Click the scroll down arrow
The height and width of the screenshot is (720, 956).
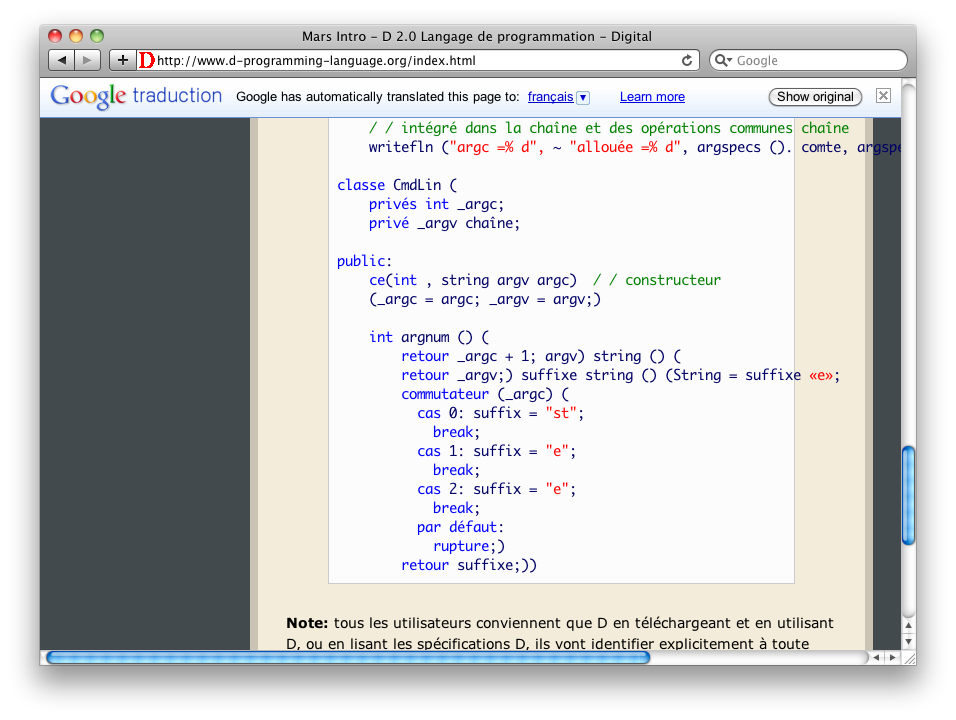click(x=908, y=641)
